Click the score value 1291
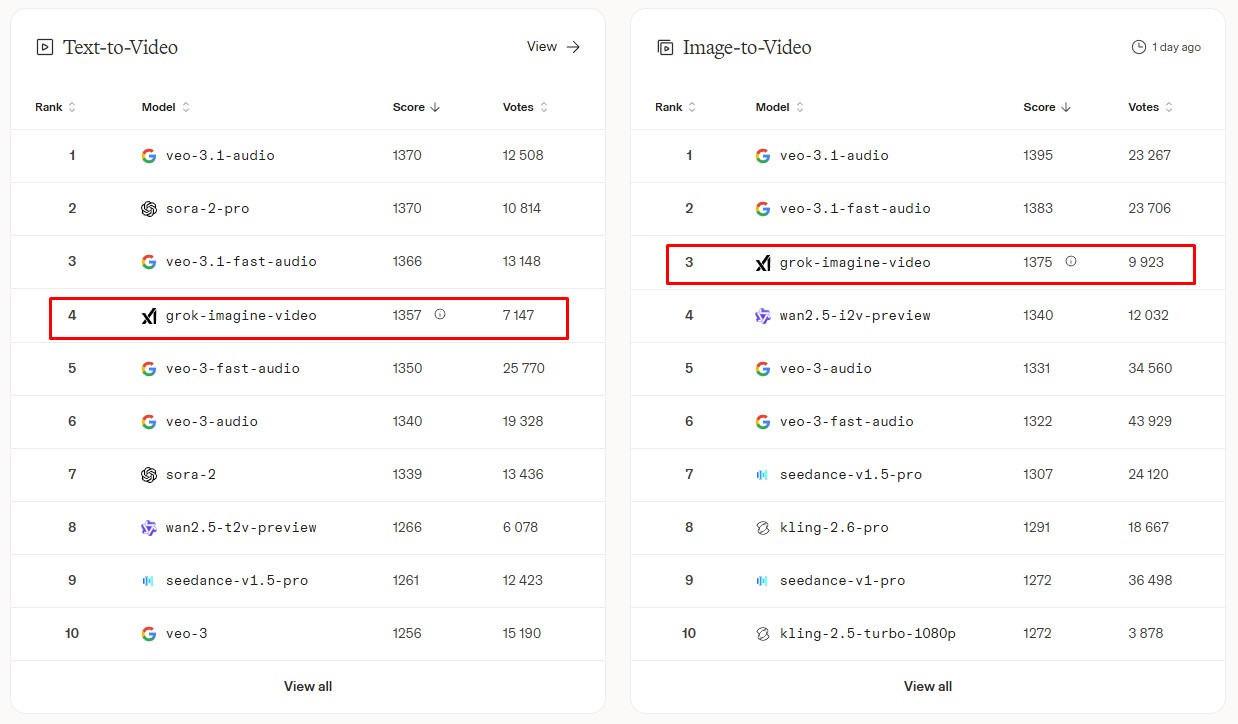 pos(1037,528)
